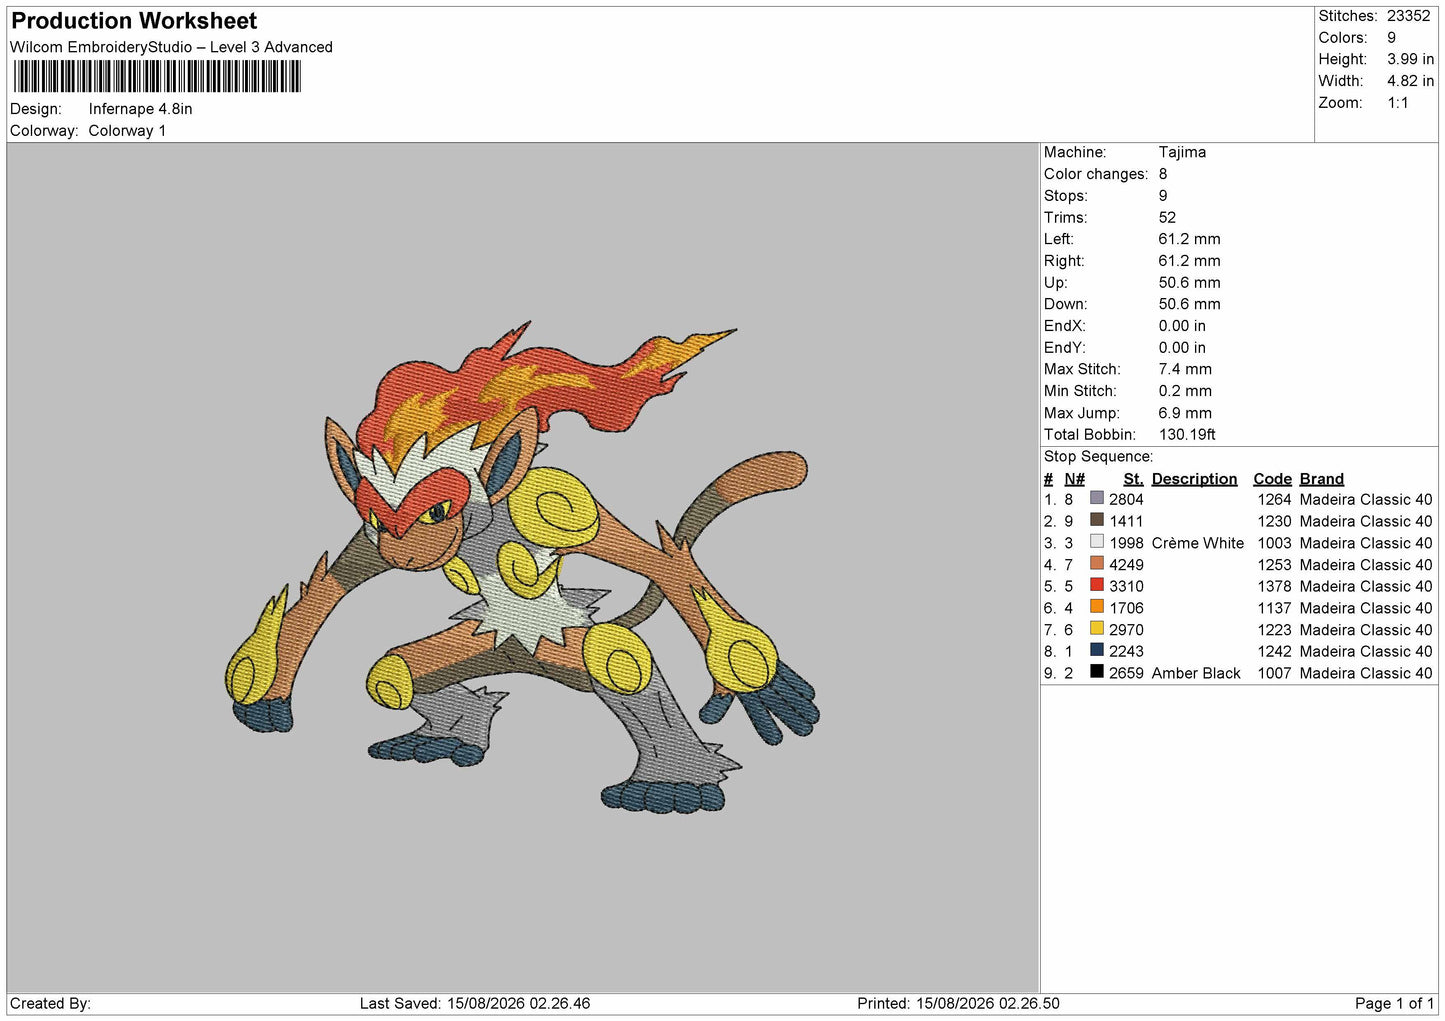This screenshot has height=1021, width=1445.
Task: Click the design name 'Infernape 4.8in'
Action: [x=141, y=109]
